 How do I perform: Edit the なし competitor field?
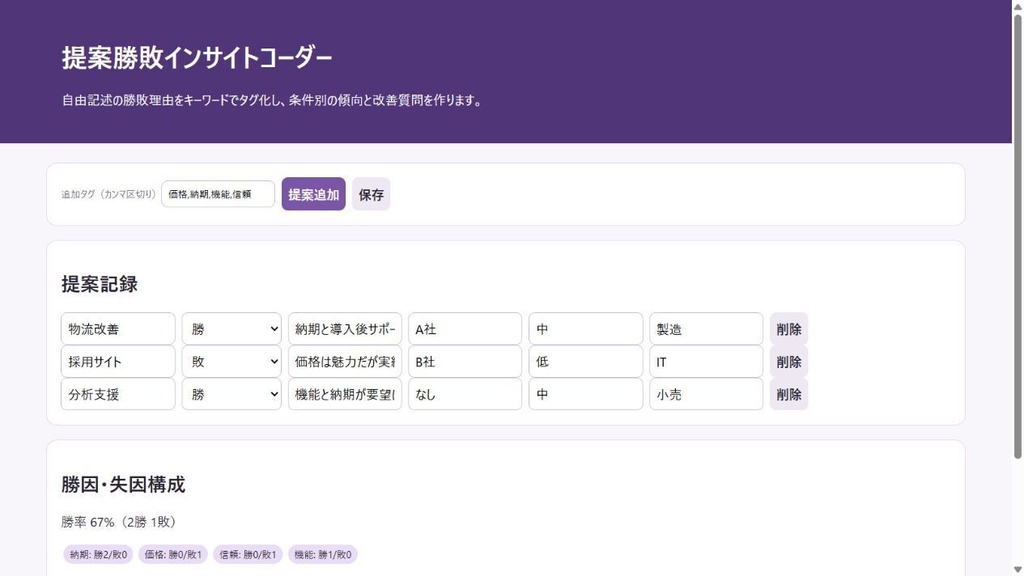point(465,394)
